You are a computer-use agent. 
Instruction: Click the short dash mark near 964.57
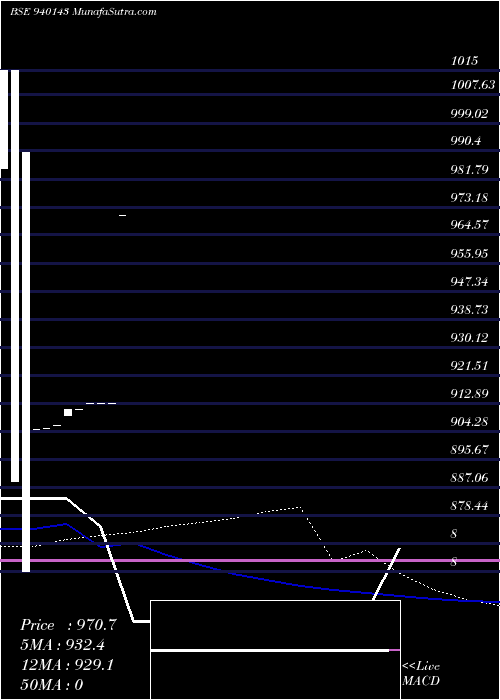pyautogui.click(x=122, y=216)
